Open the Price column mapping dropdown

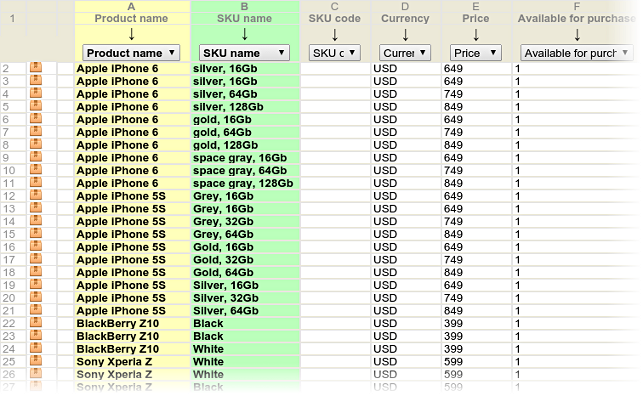click(476, 53)
